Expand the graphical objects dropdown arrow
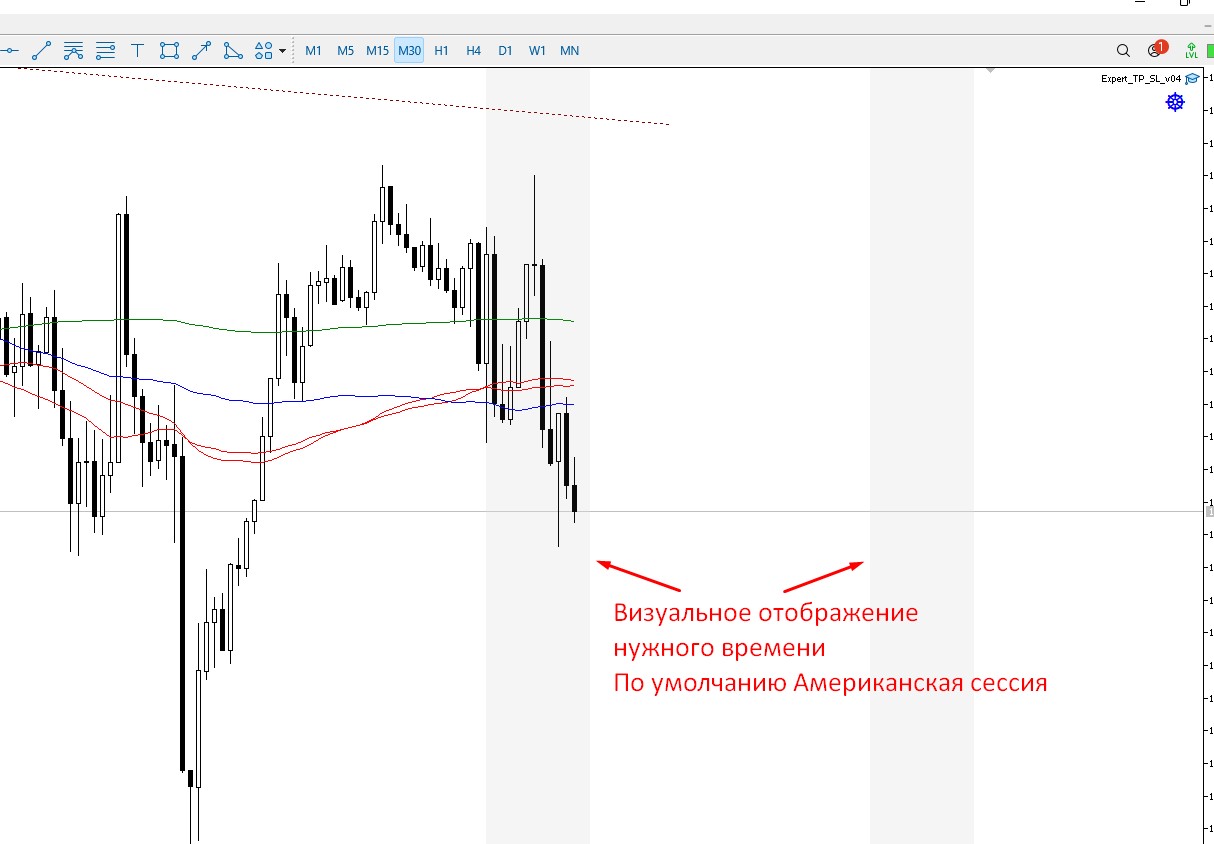1214x844 pixels. tap(283, 51)
